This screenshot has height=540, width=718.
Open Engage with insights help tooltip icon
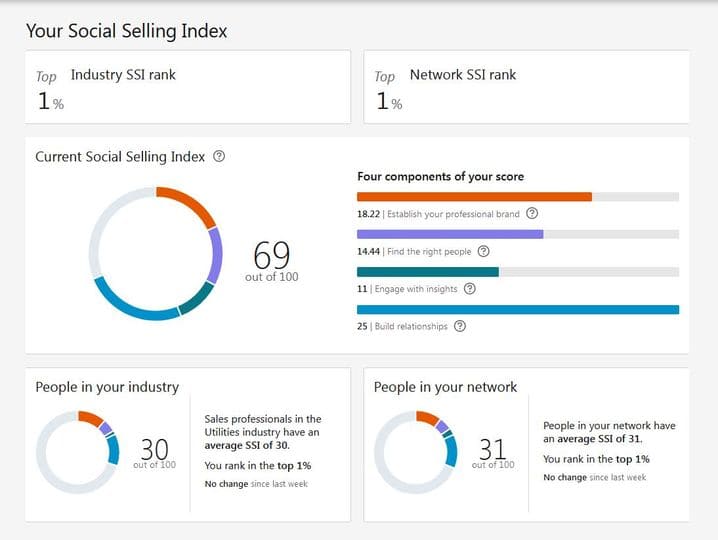tap(470, 289)
